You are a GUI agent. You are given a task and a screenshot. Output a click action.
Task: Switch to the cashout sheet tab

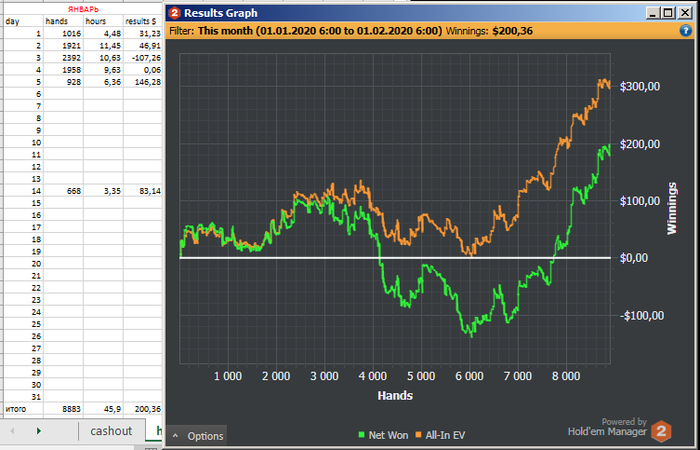(x=111, y=431)
